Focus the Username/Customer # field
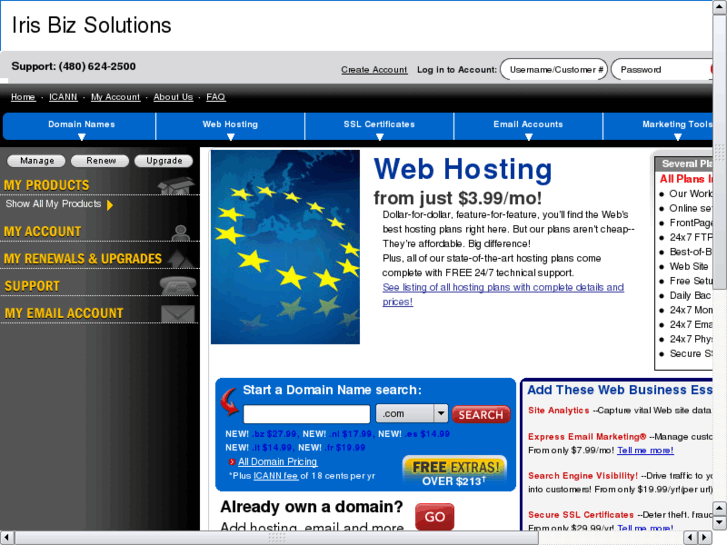Screen dimensions: 727x545 554,70
